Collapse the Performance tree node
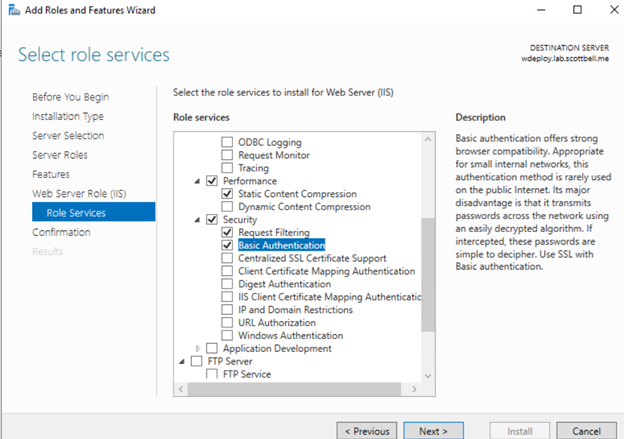The width and height of the screenshot is (624, 439). click(x=197, y=181)
